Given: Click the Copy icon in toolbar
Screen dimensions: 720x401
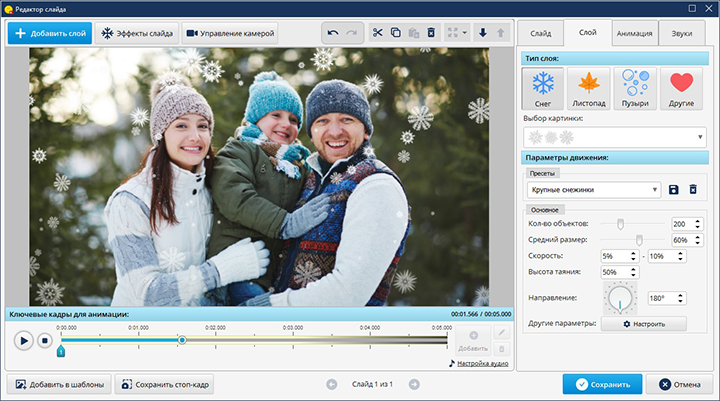Looking at the screenshot, I should (x=395, y=33).
